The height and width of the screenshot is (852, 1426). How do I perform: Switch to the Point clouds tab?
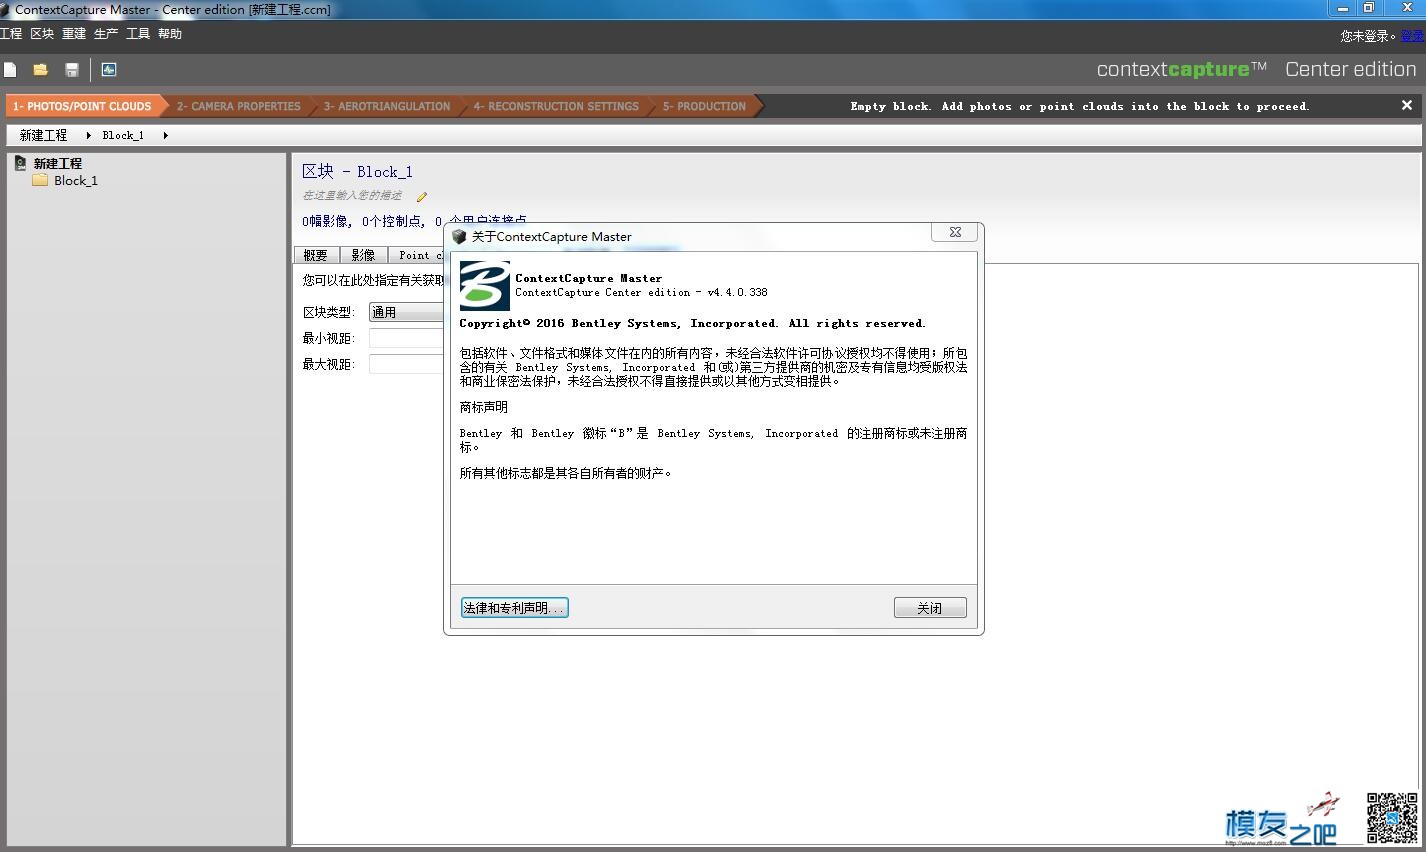point(416,255)
